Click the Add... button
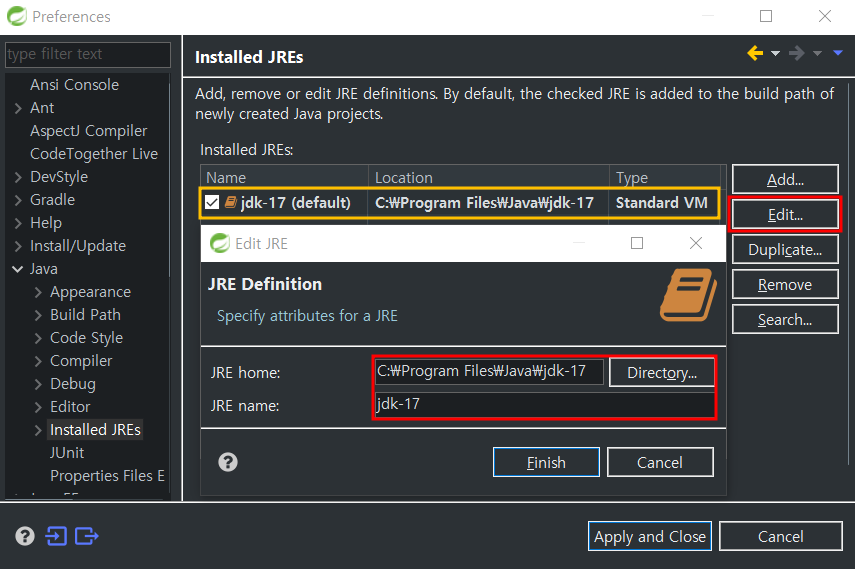 785,179
